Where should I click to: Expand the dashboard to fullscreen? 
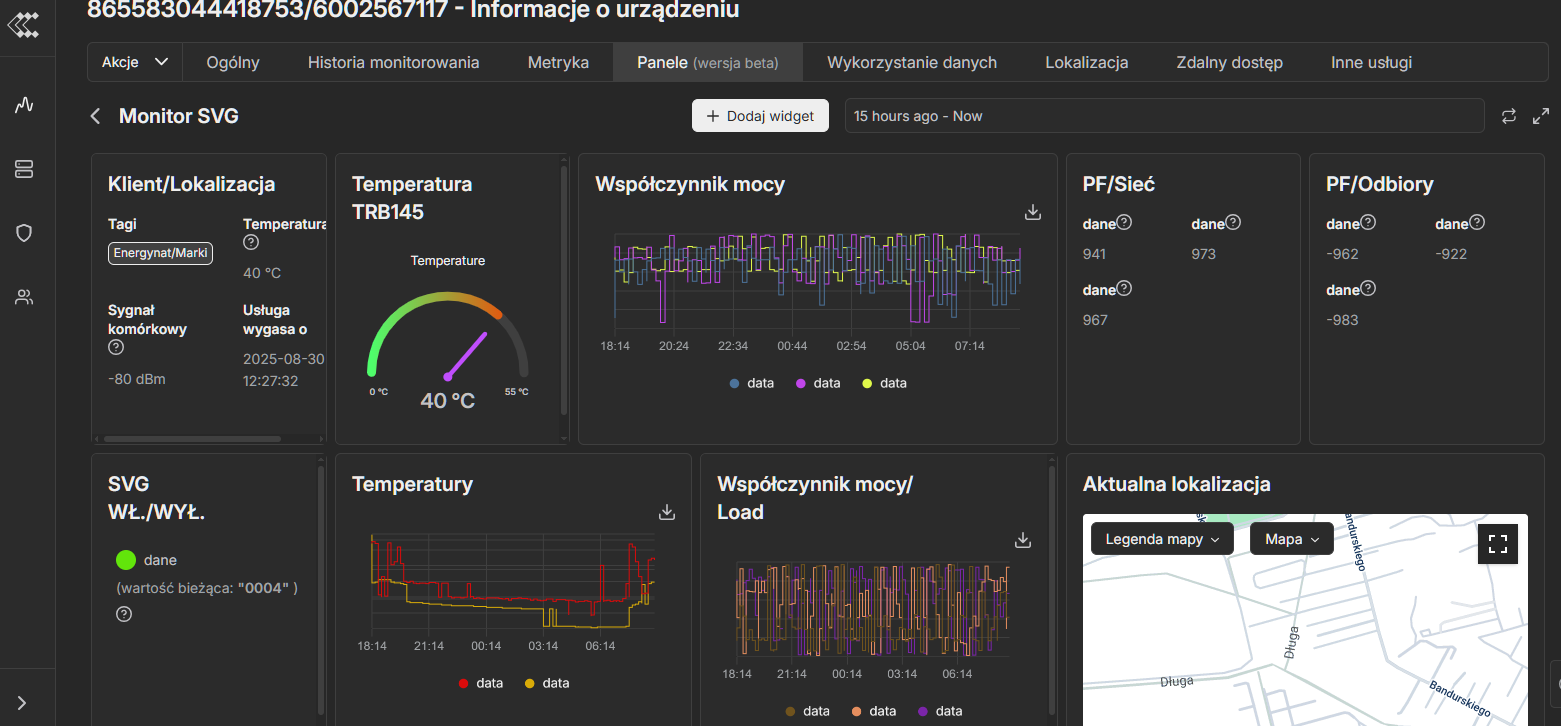click(x=1541, y=116)
